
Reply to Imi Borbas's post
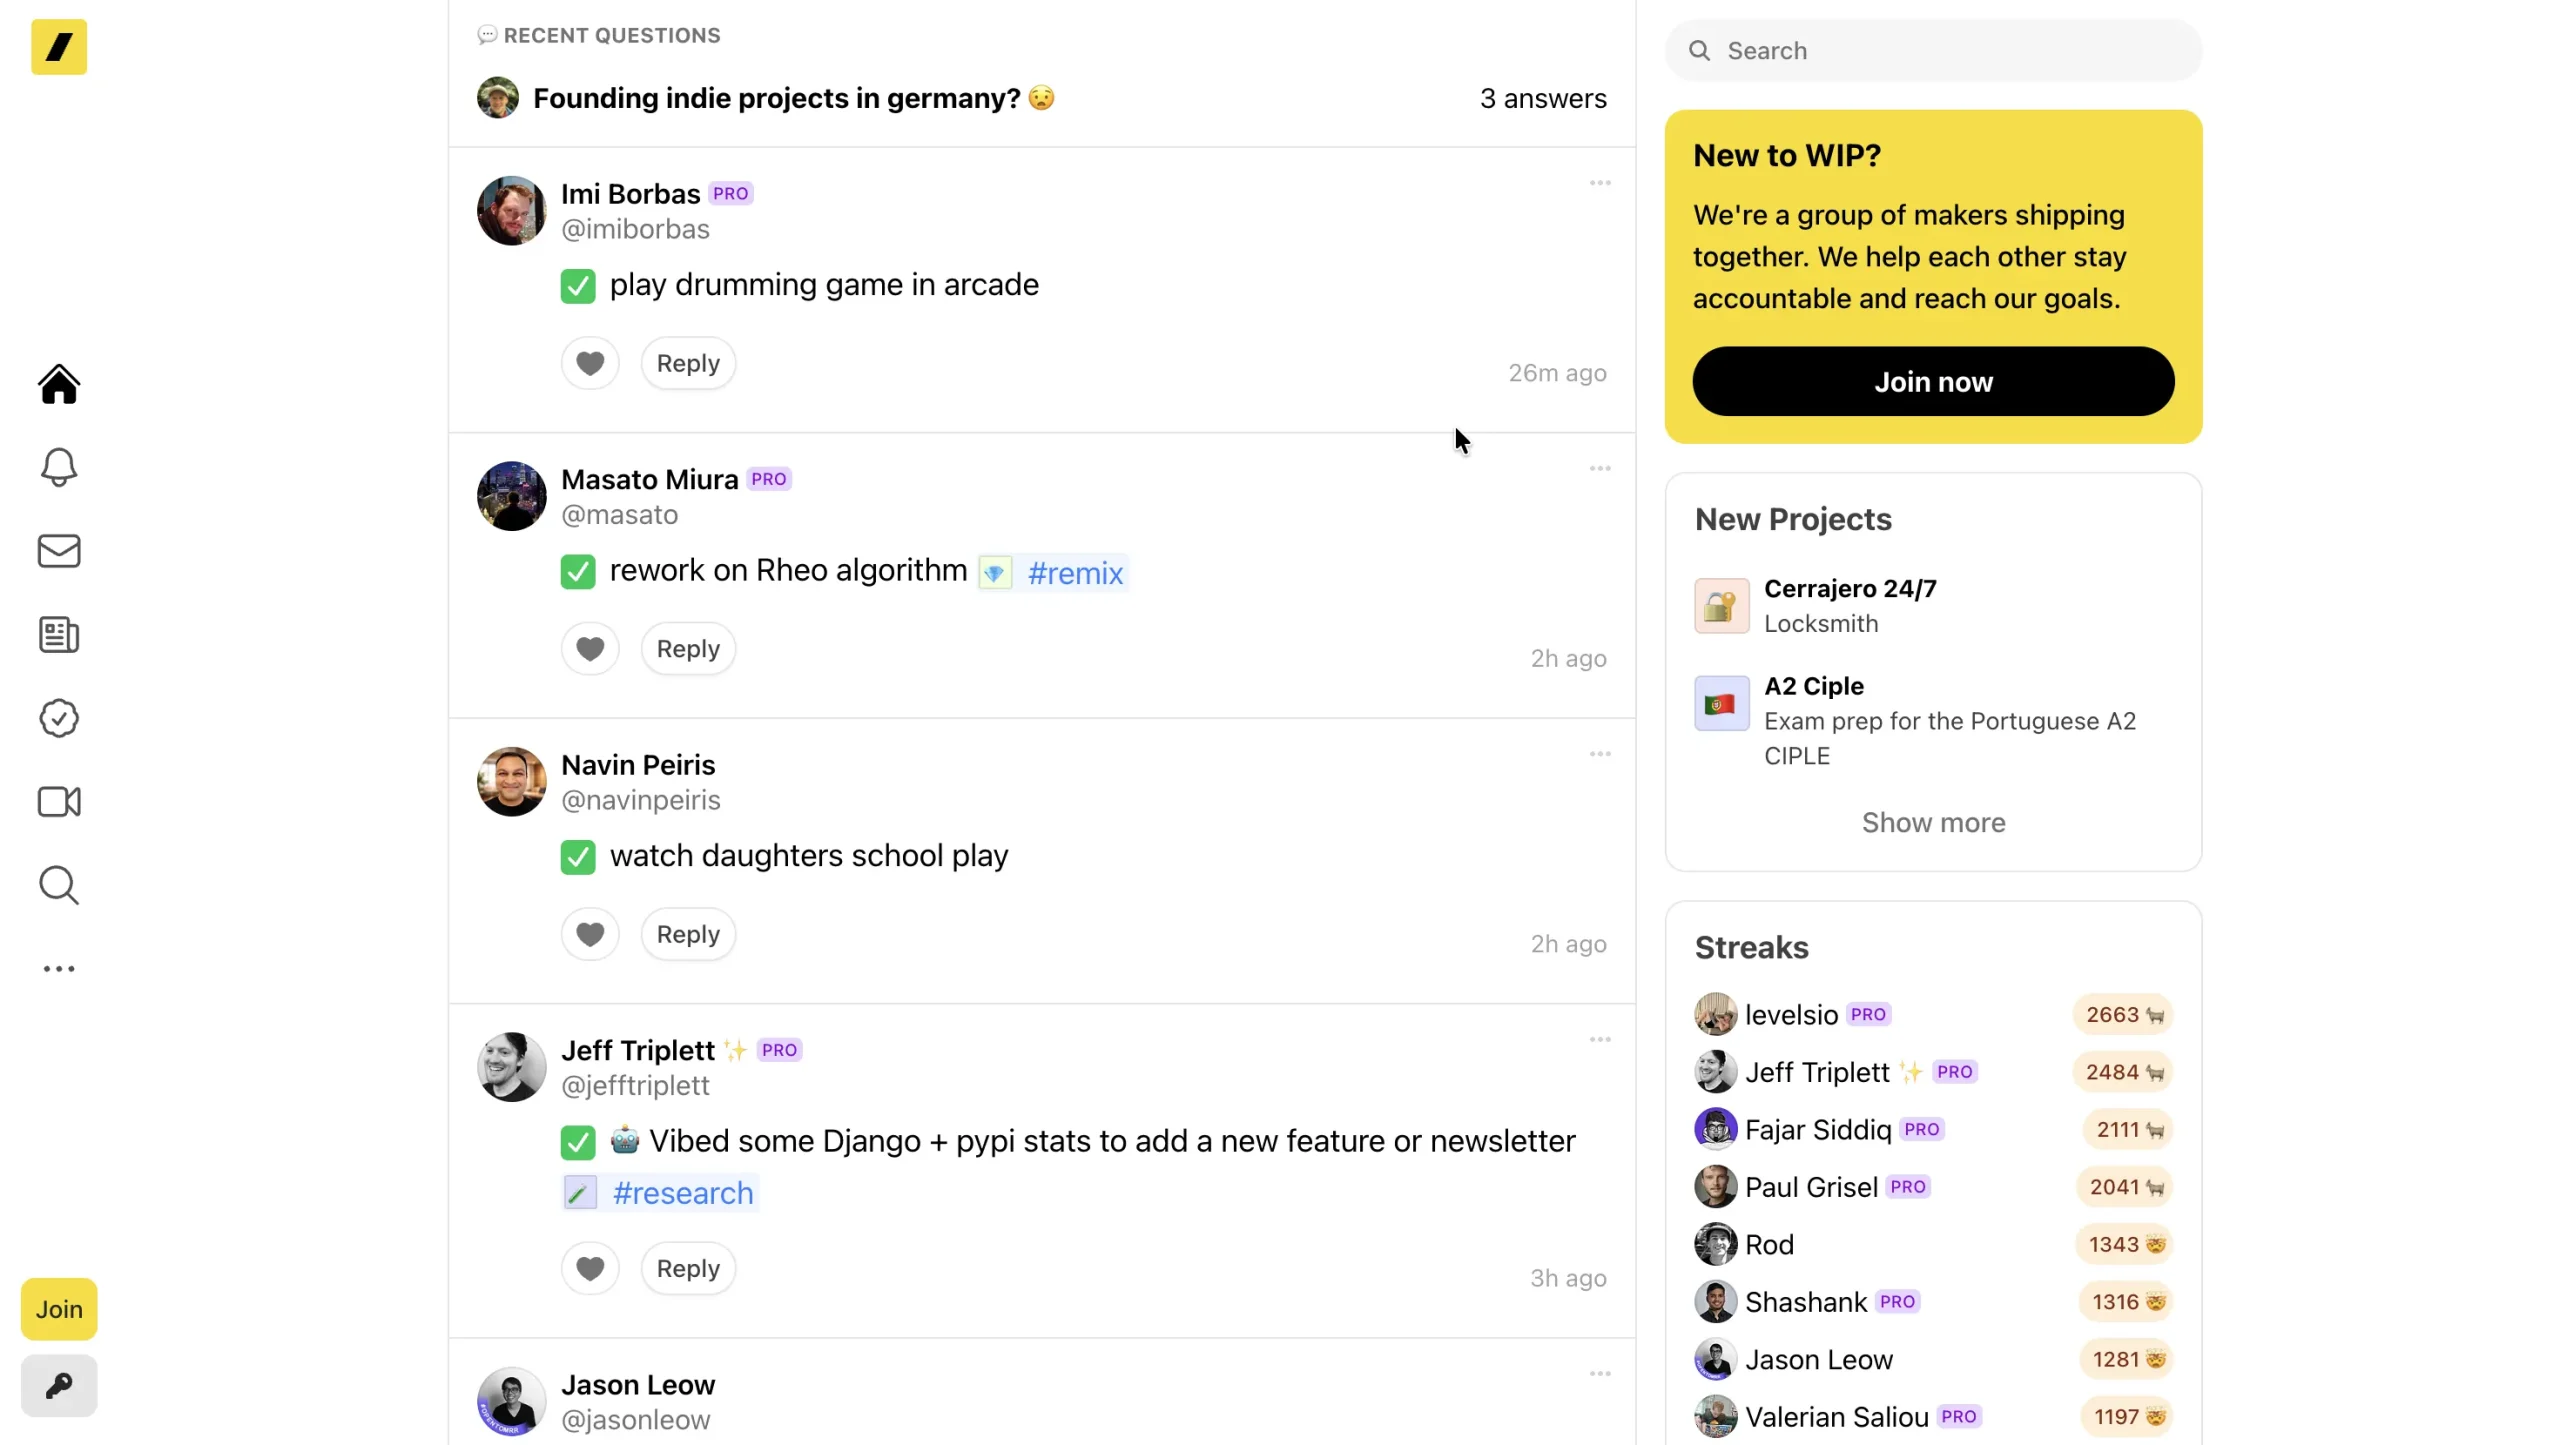[688, 363]
